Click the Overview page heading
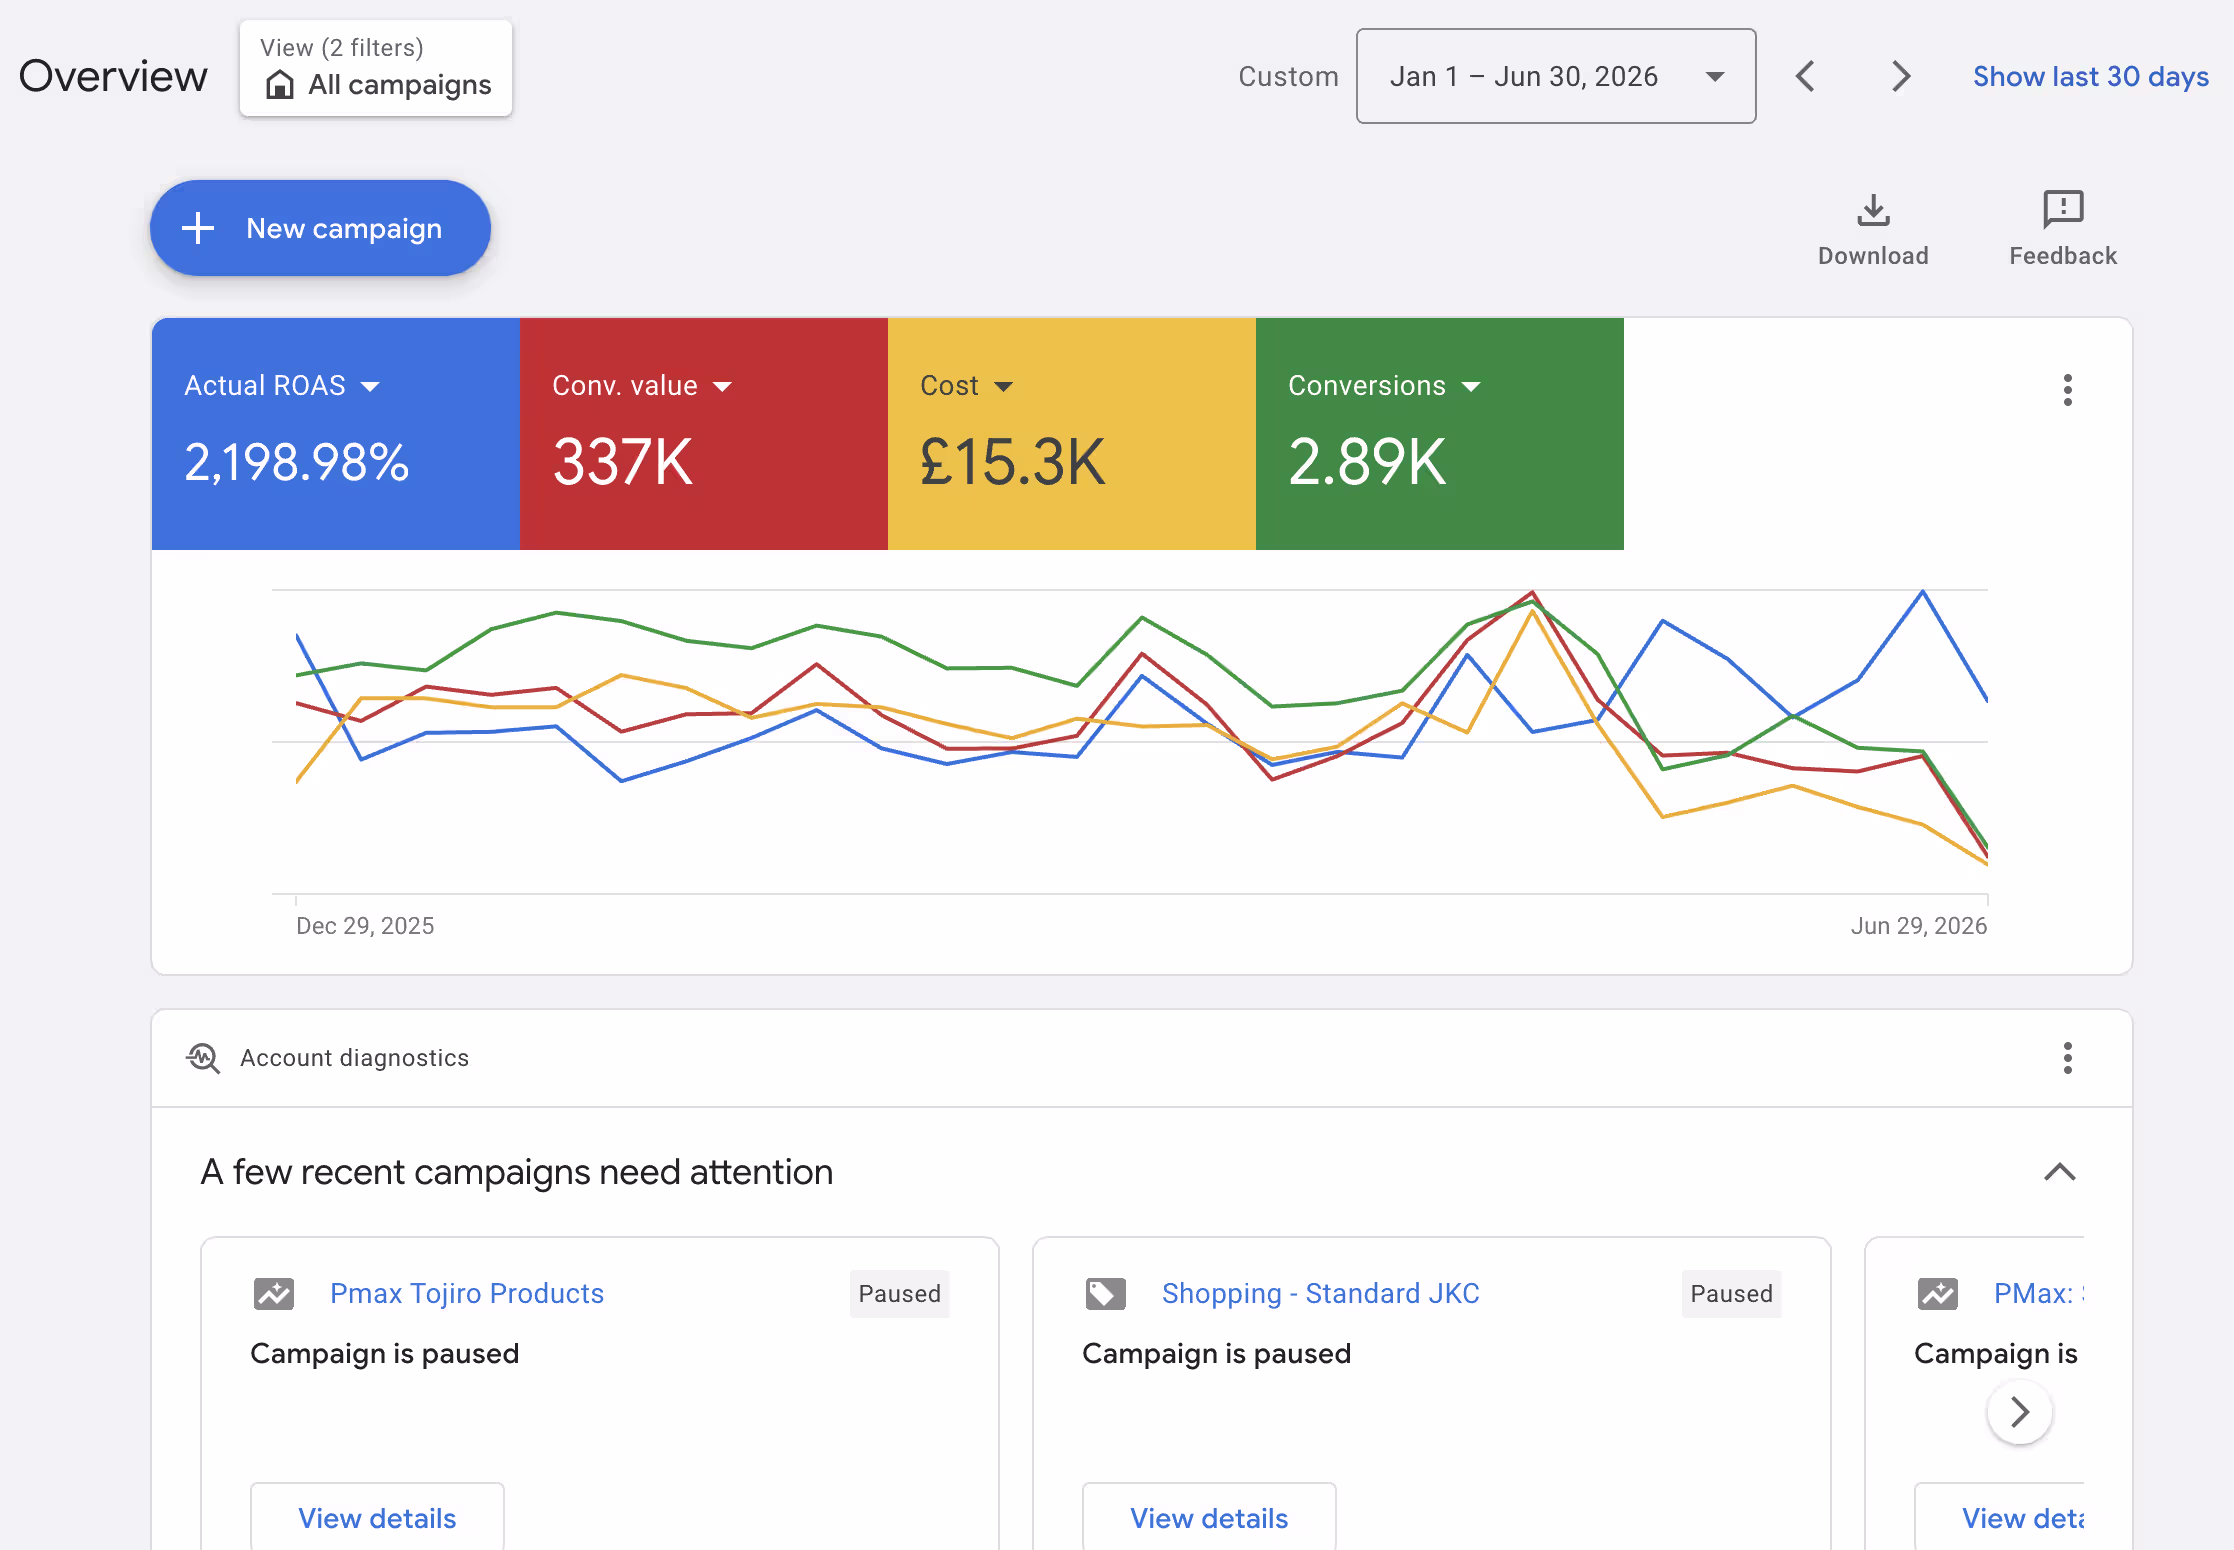 (x=113, y=76)
